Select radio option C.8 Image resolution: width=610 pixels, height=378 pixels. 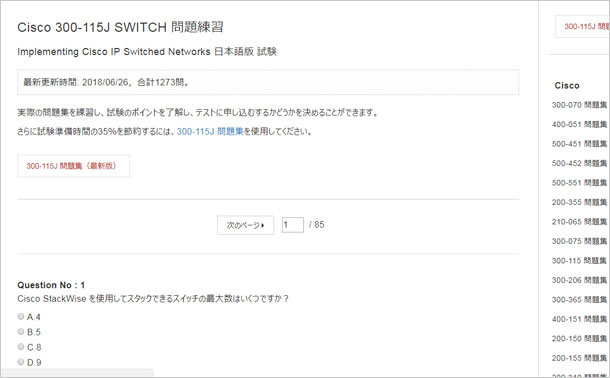[21, 347]
